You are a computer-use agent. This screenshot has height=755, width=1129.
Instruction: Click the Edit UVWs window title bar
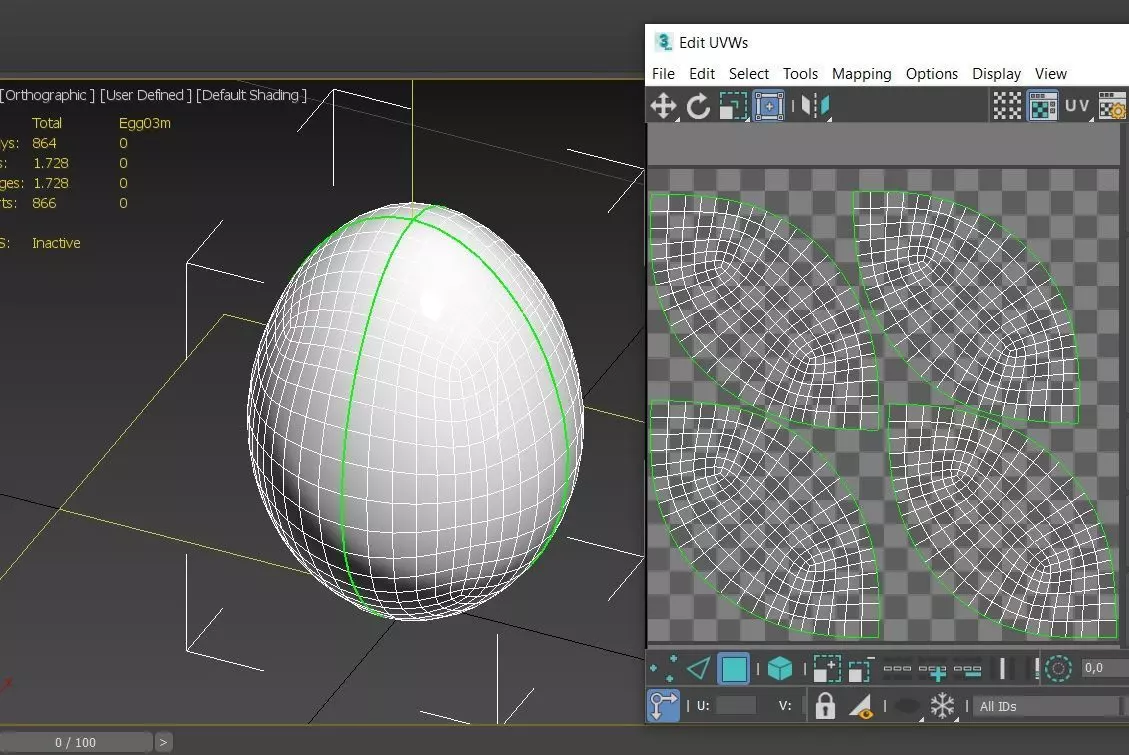point(887,42)
